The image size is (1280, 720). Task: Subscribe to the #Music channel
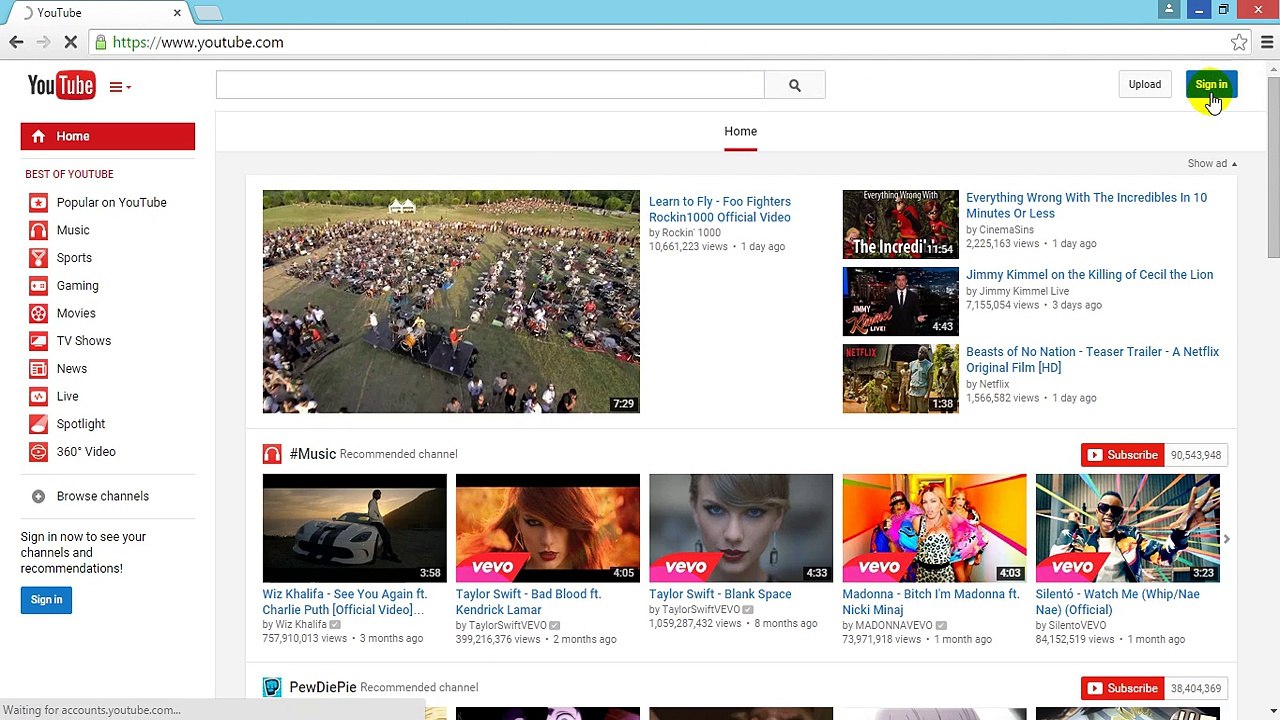point(1122,455)
